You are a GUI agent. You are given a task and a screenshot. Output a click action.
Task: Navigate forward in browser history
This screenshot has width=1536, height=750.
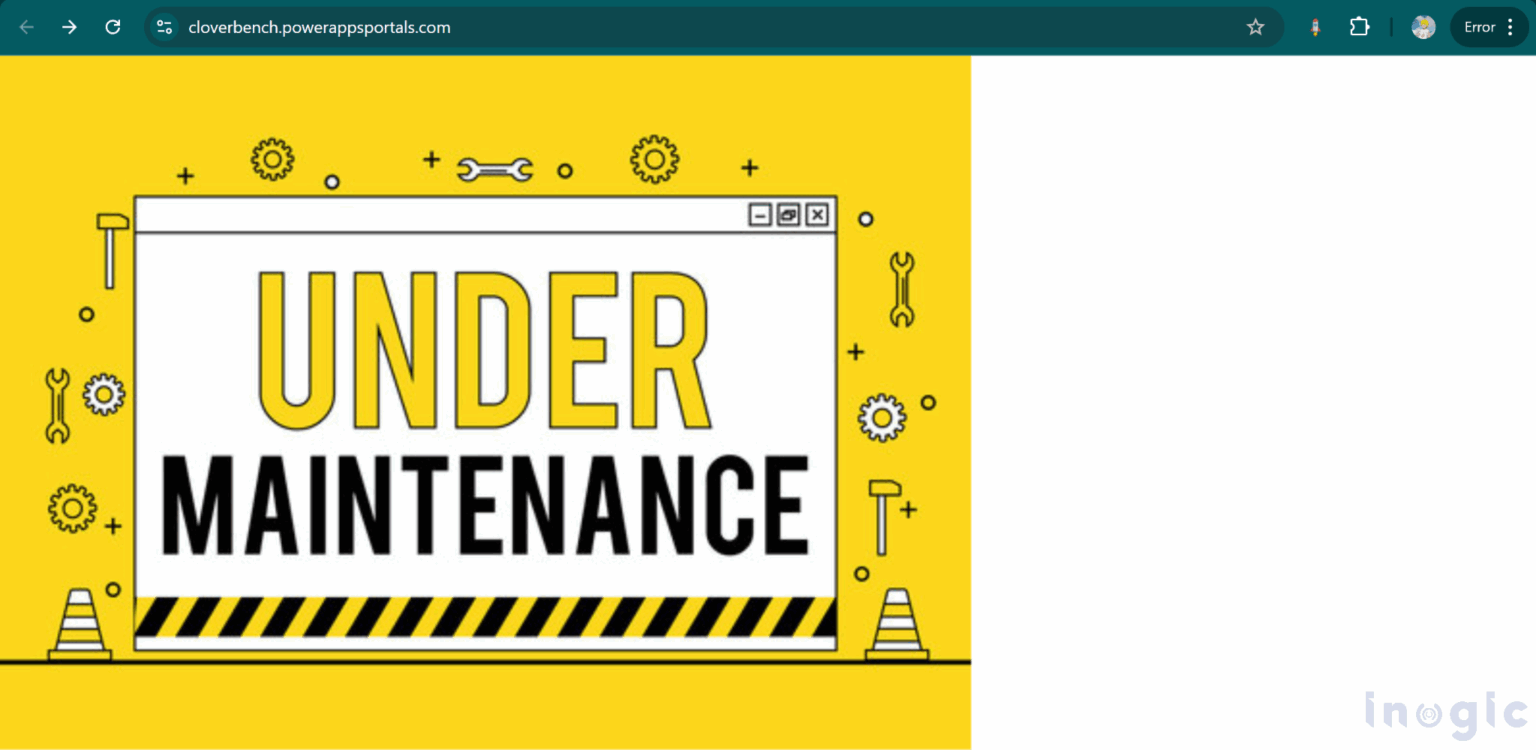click(x=69, y=27)
